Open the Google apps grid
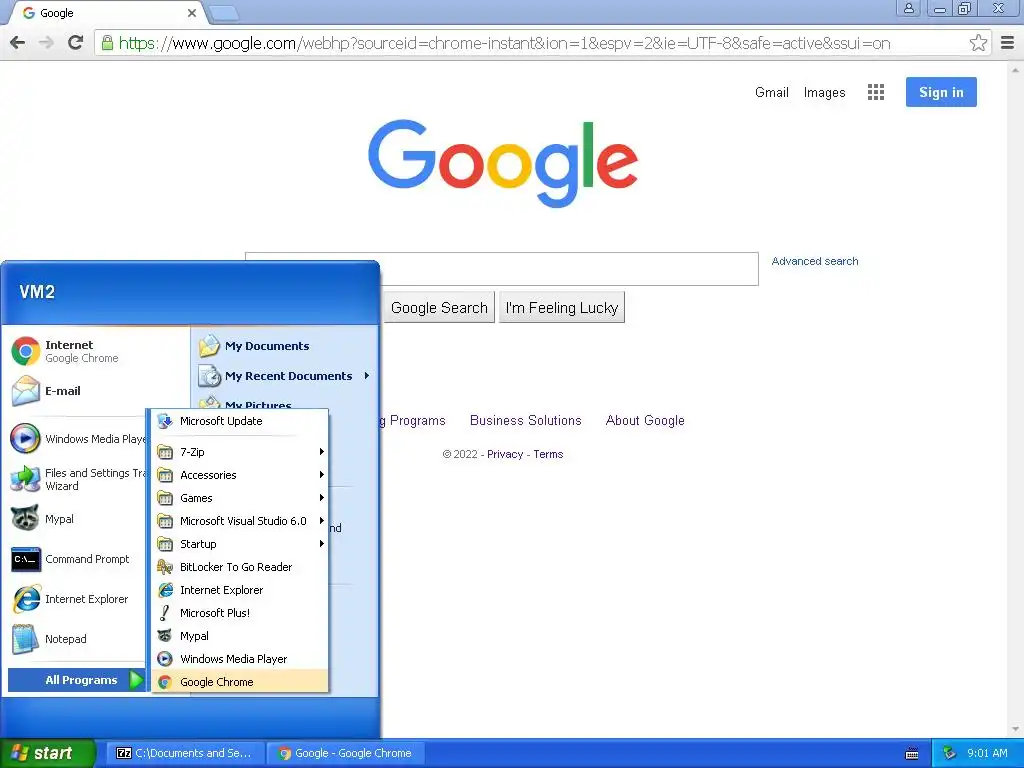Image resolution: width=1024 pixels, height=768 pixels. click(876, 92)
